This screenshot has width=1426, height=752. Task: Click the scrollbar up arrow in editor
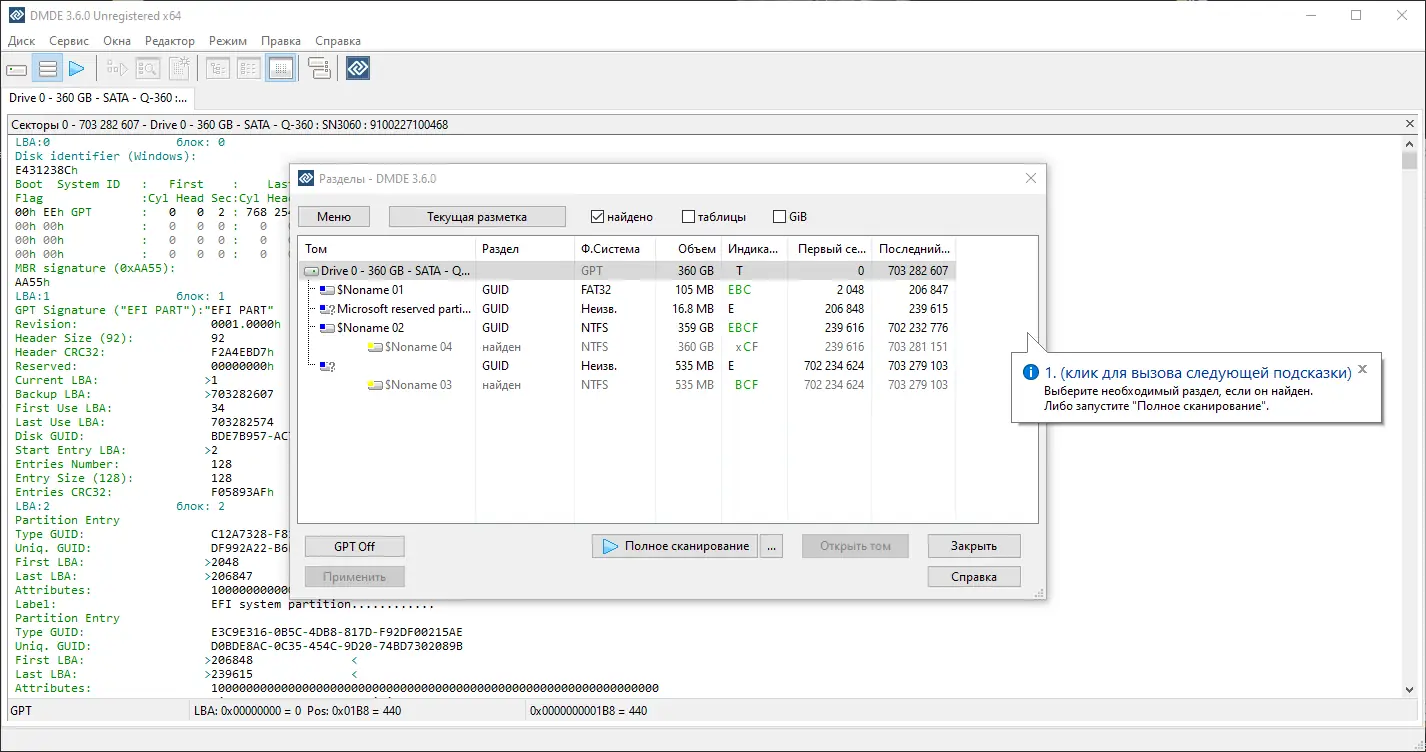1410,143
